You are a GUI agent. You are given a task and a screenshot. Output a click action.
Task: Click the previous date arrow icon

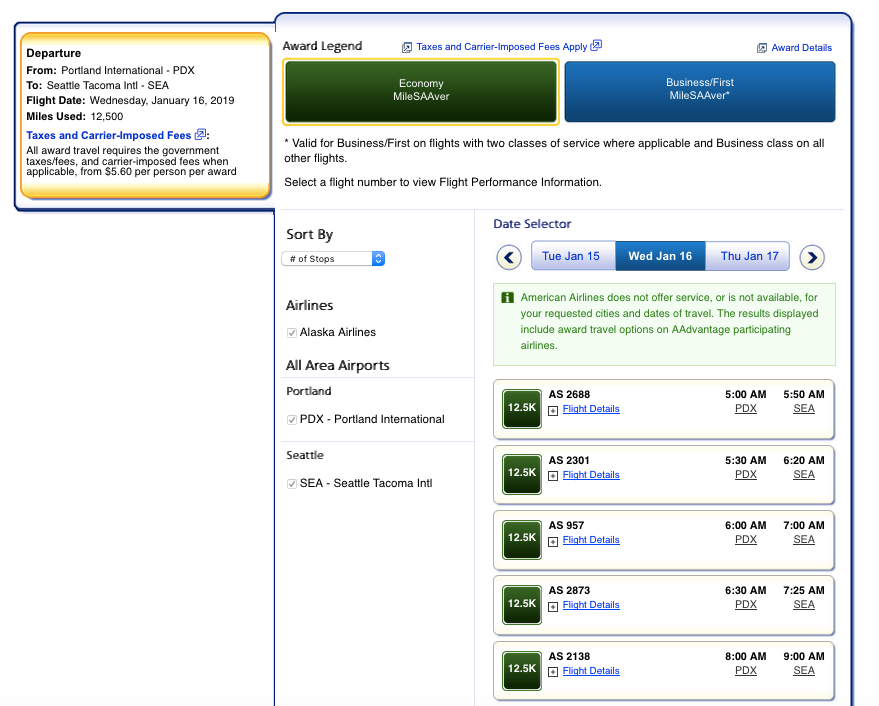tap(509, 258)
